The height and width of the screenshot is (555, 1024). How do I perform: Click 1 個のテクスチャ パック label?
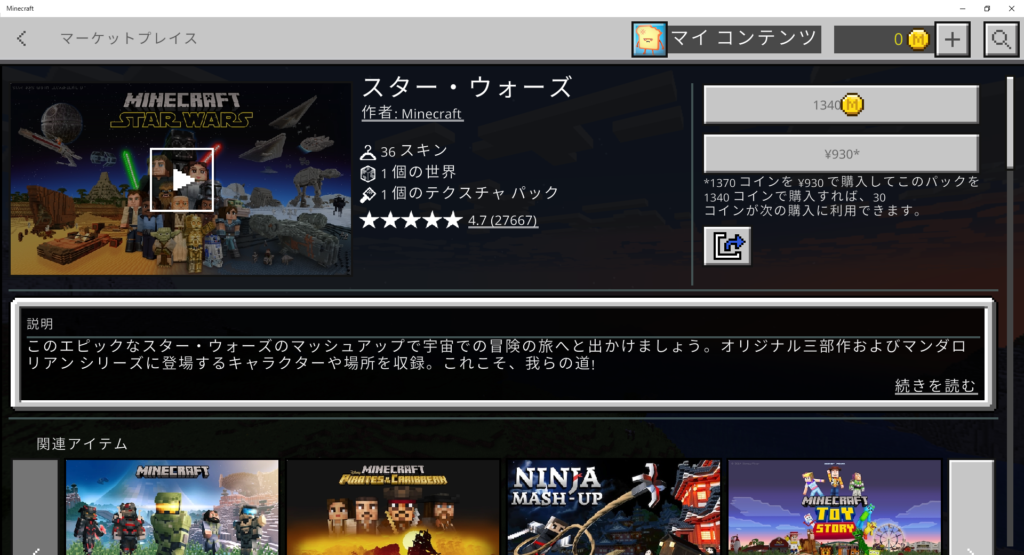[470, 193]
